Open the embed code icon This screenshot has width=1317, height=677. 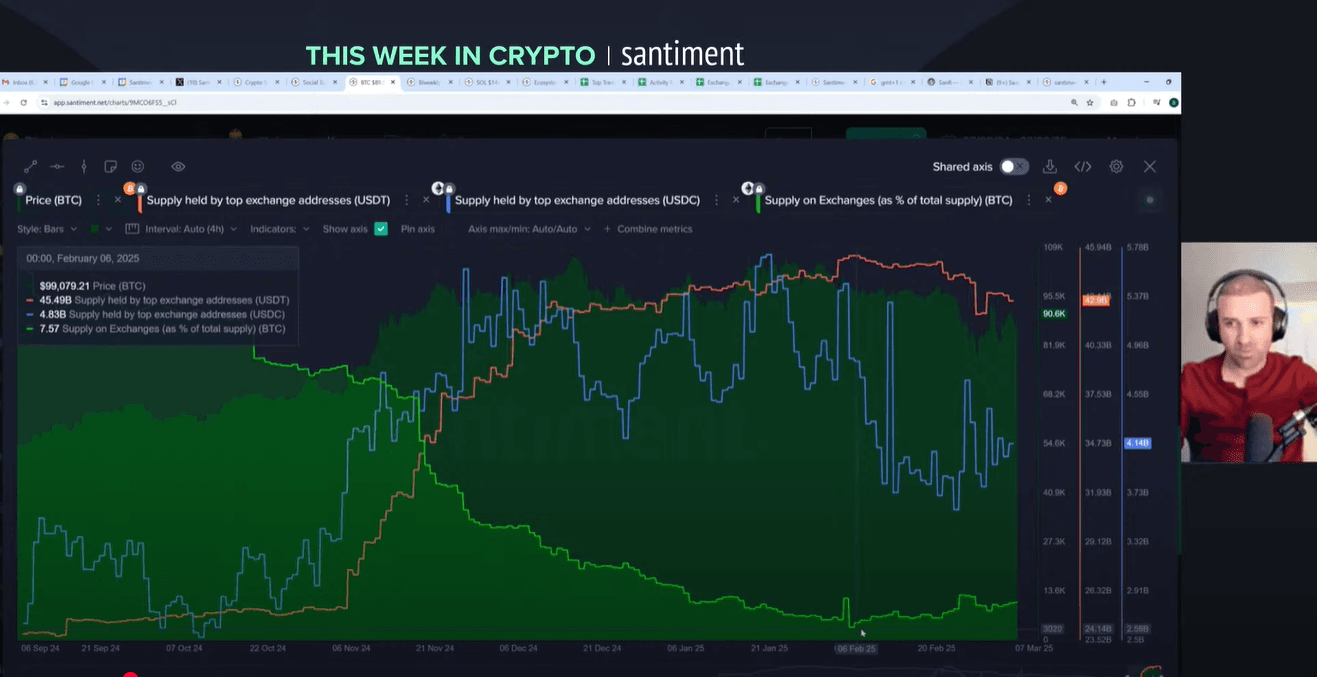1082,167
